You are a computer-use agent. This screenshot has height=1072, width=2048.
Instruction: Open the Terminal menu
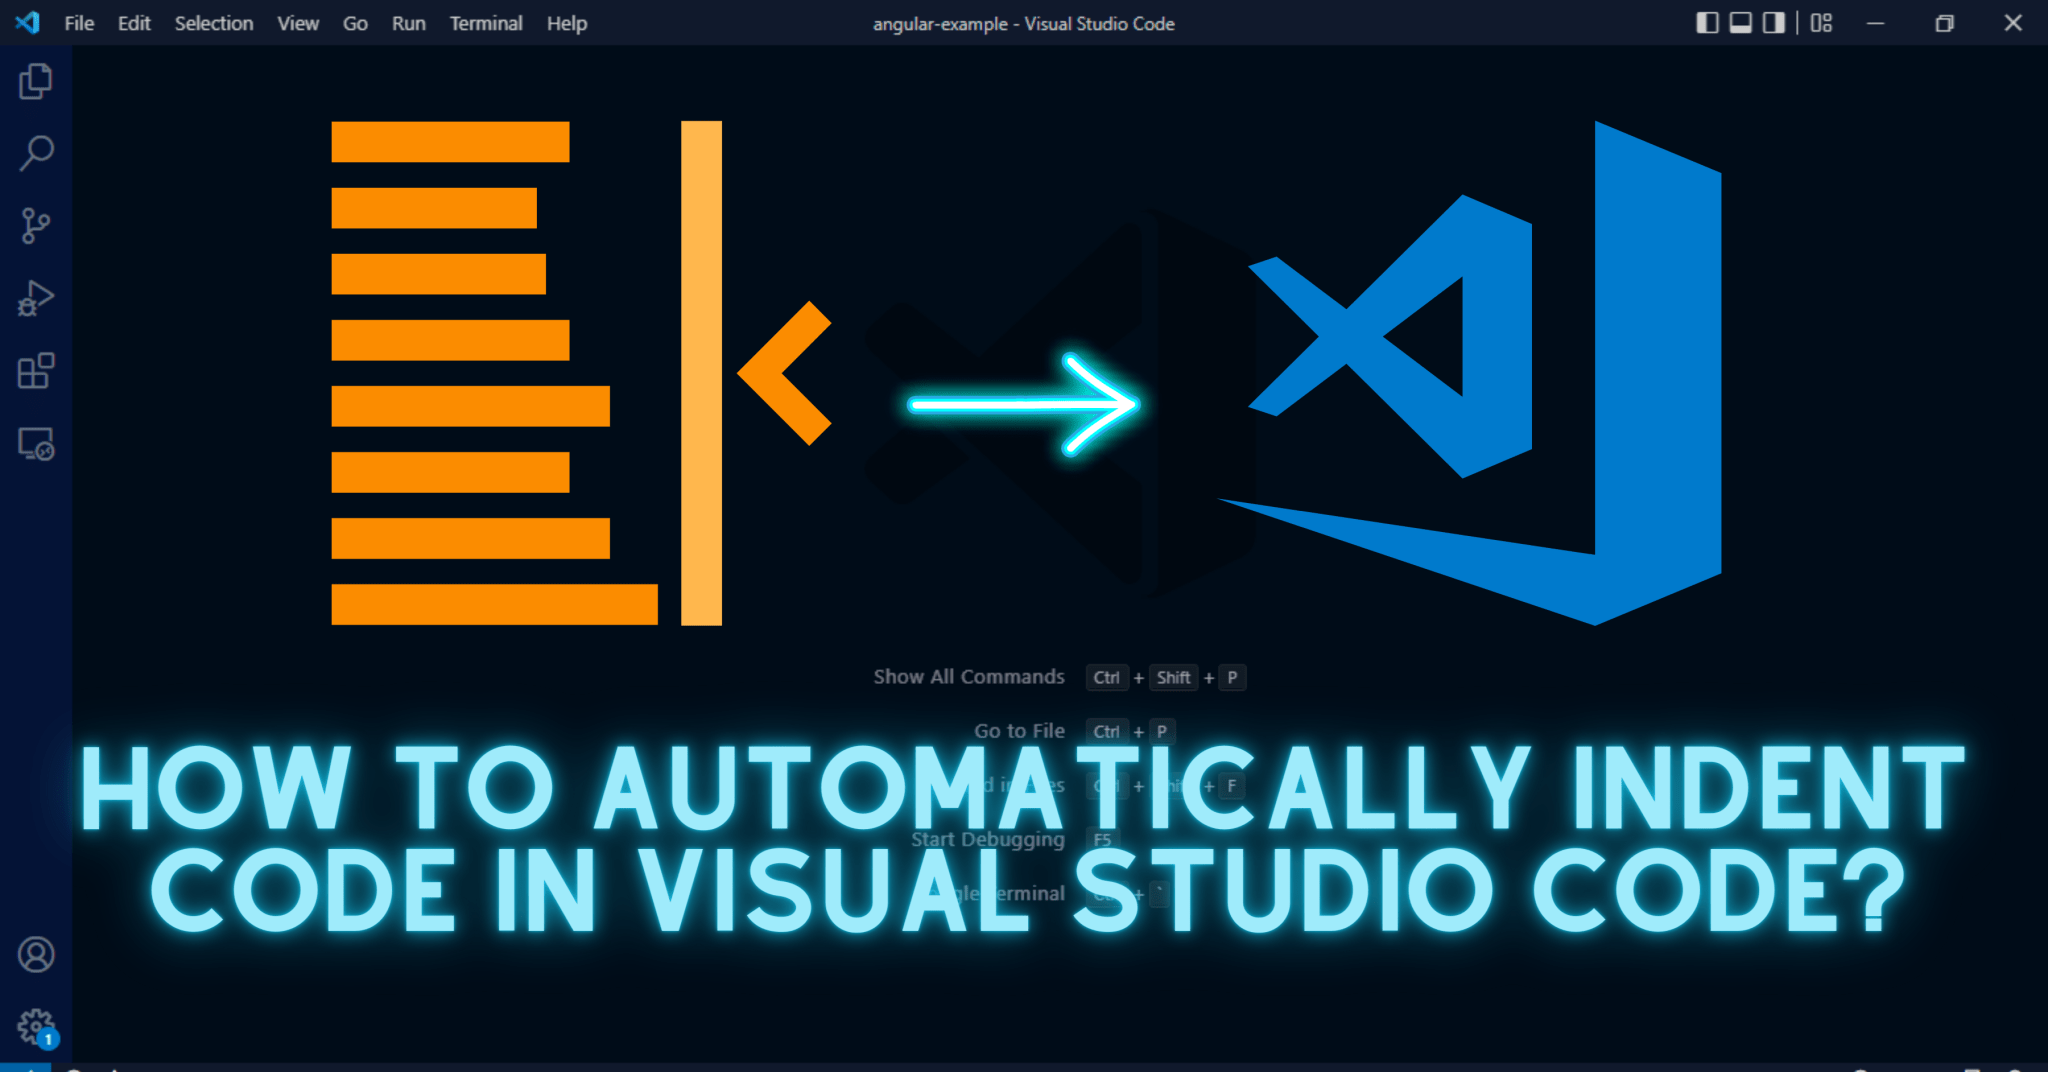[x=486, y=23]
